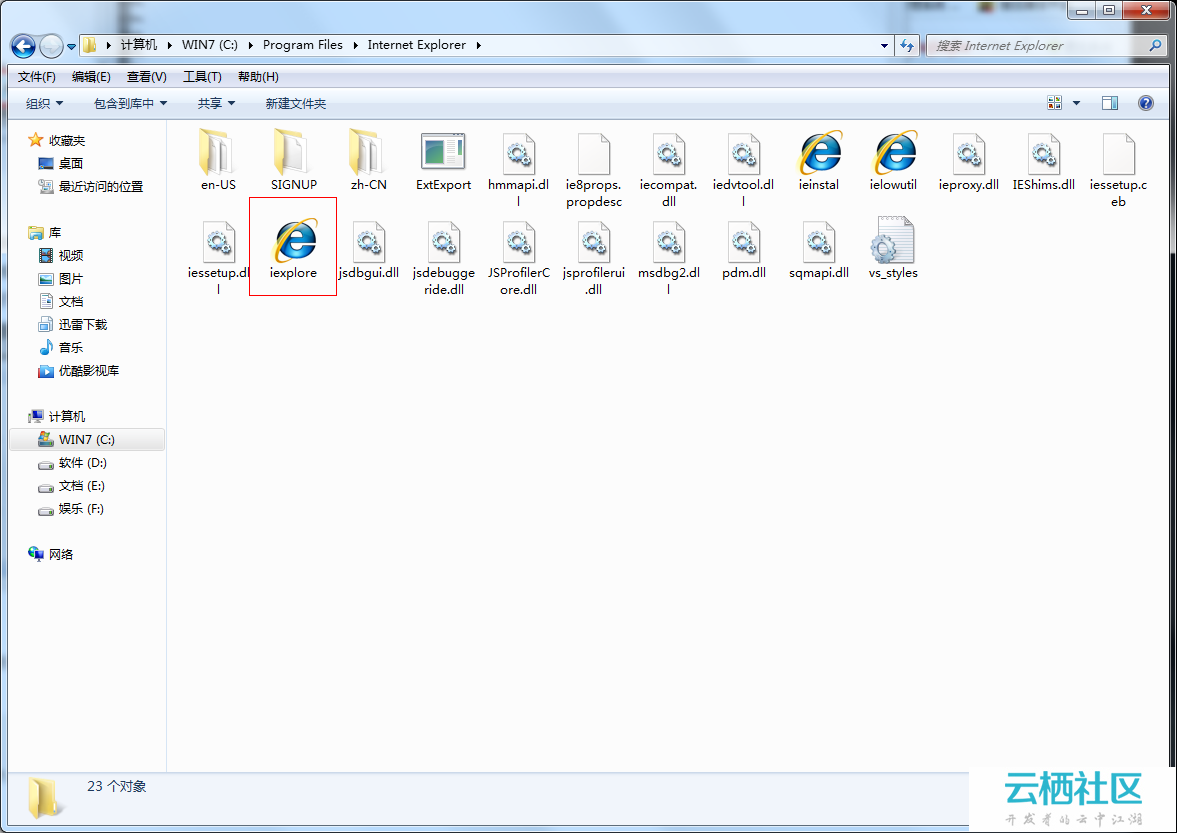Select the ieinstal Internet Explorer icon
1177x833 pixels.
pyautogui.click(x=818, y=155)
